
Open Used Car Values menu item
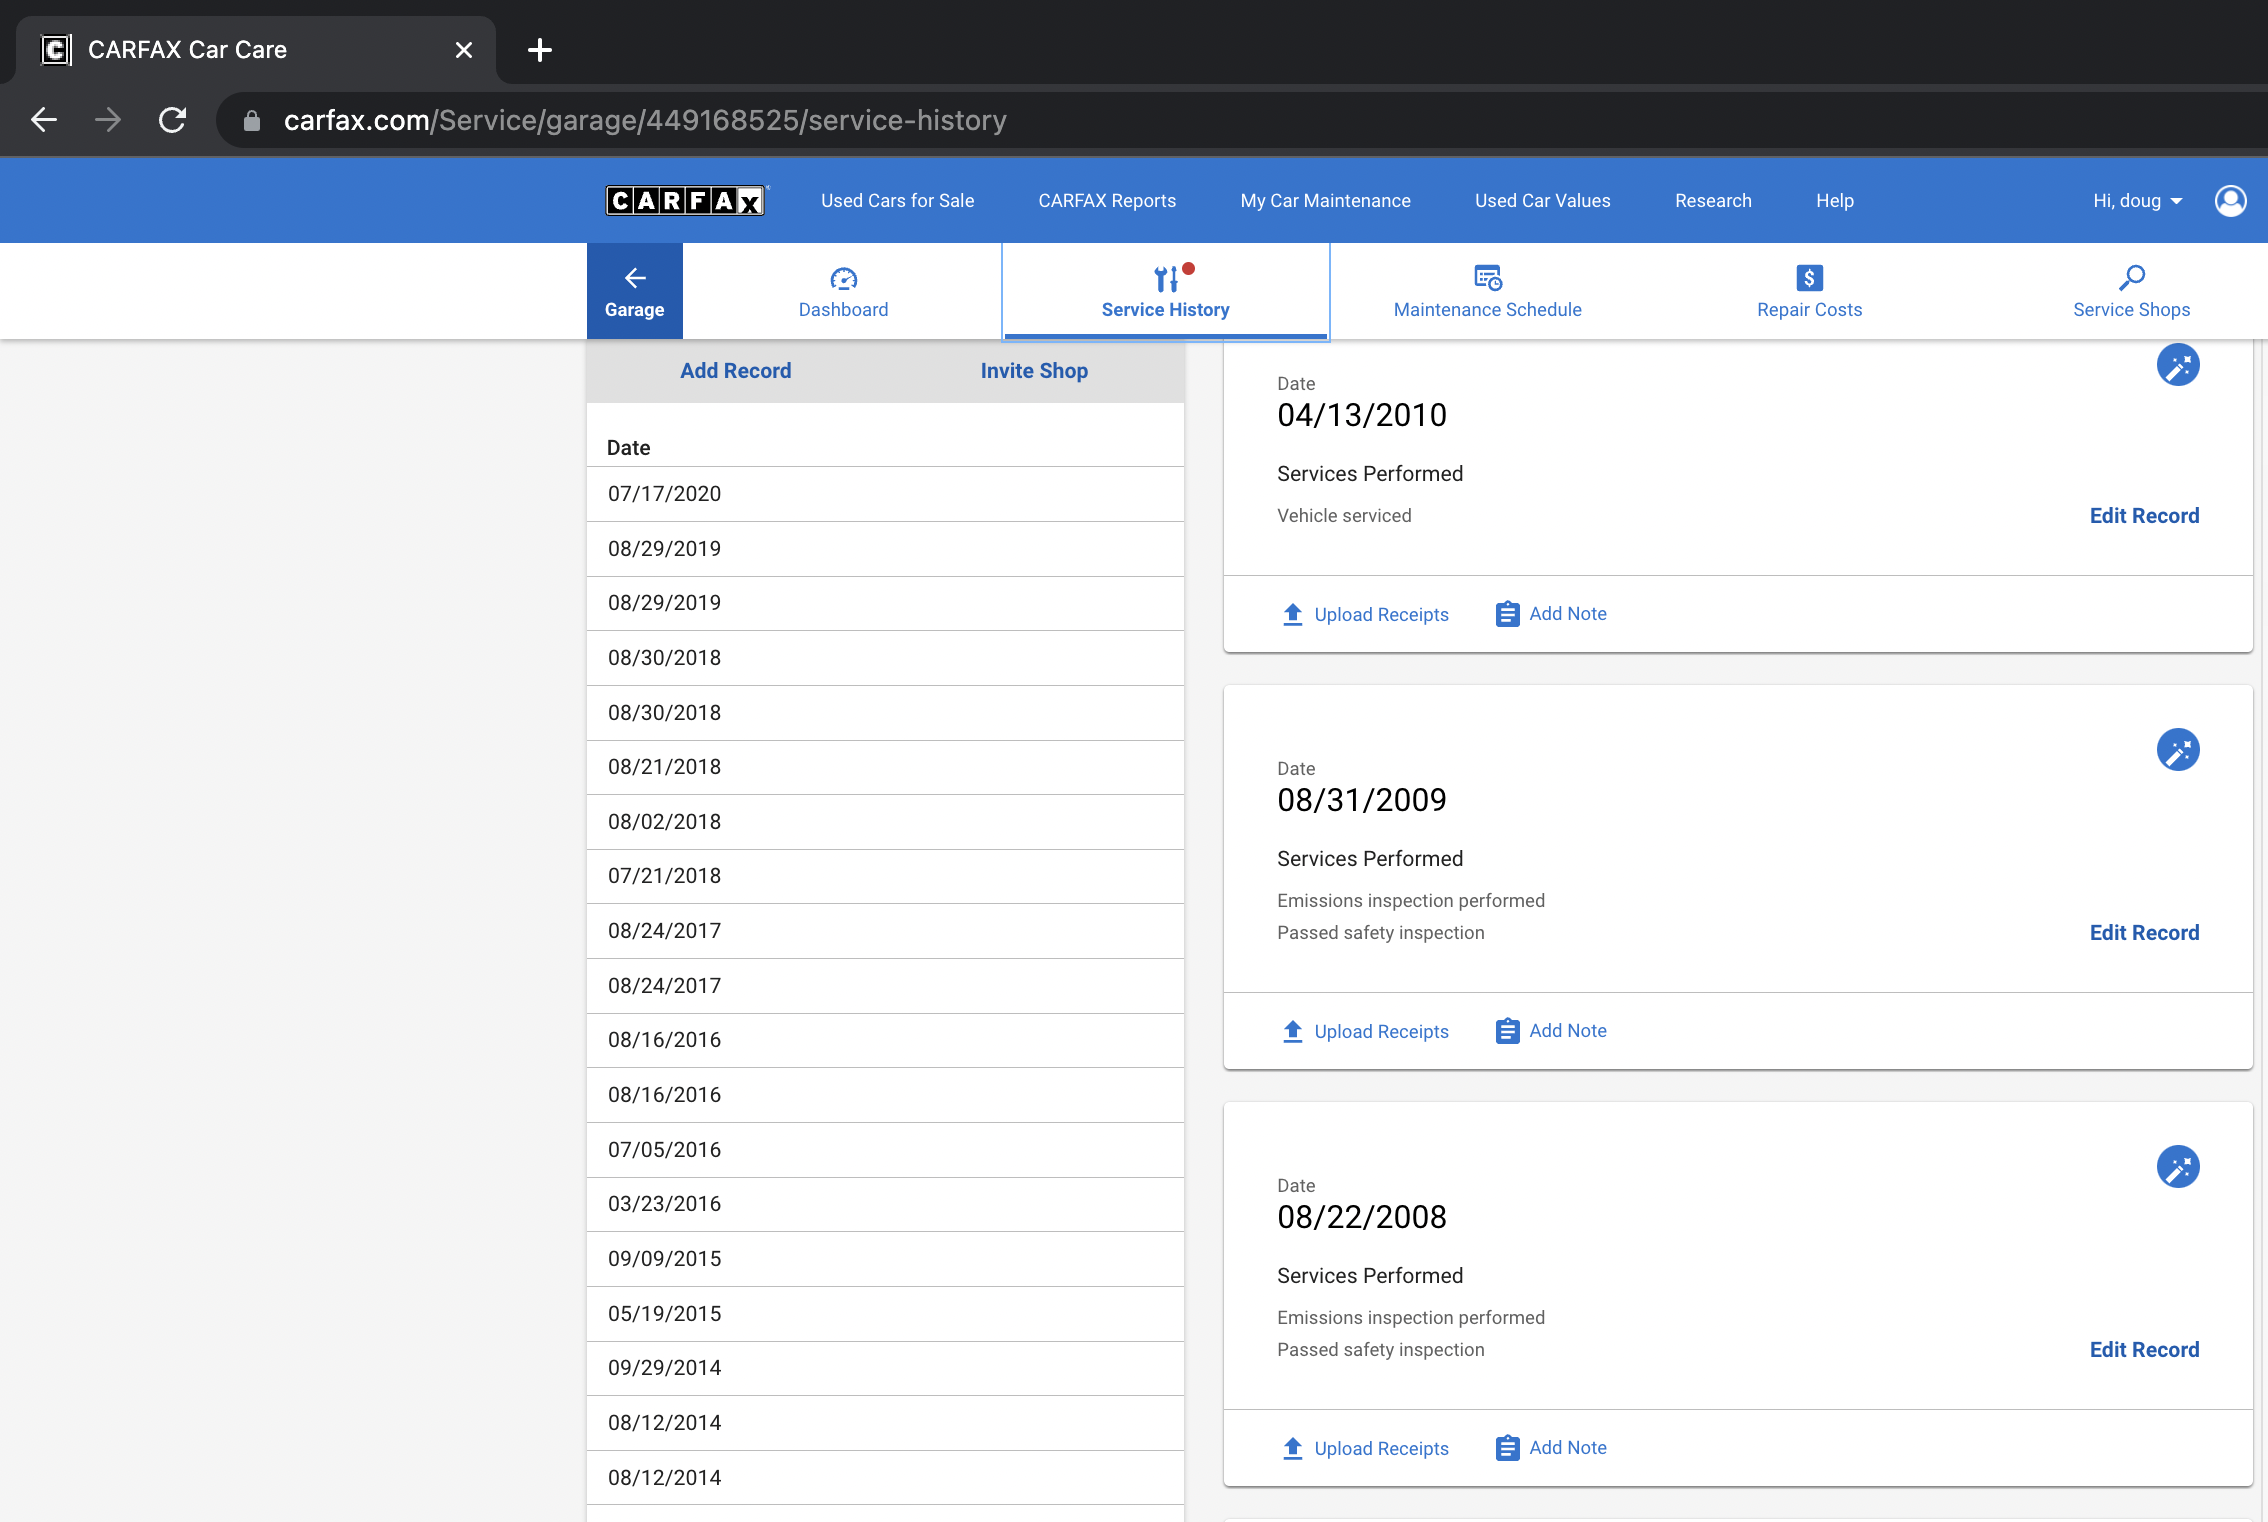[1543, 201]
